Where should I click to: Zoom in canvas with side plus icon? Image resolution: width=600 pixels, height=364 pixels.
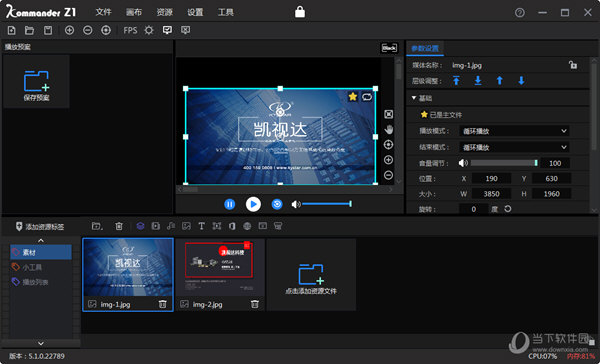coord(388,160)
